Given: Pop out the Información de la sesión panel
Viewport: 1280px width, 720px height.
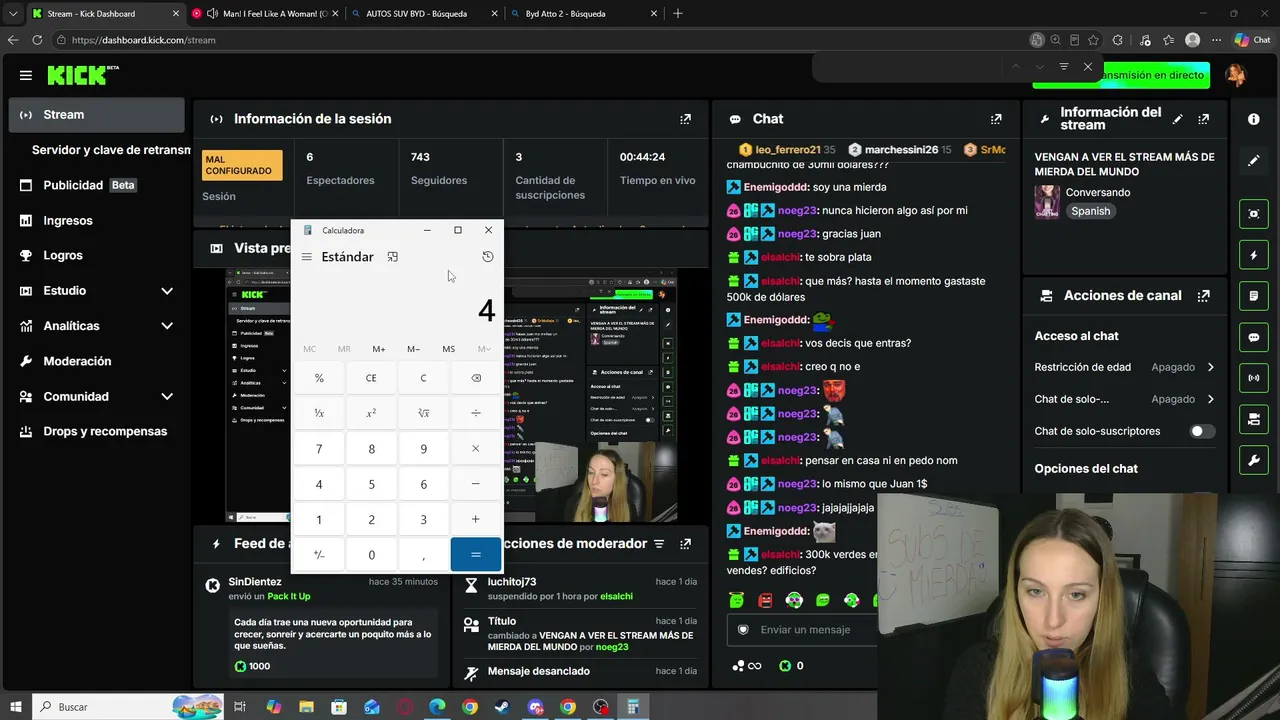Looking at the screenshot, I should click(685, 119).
